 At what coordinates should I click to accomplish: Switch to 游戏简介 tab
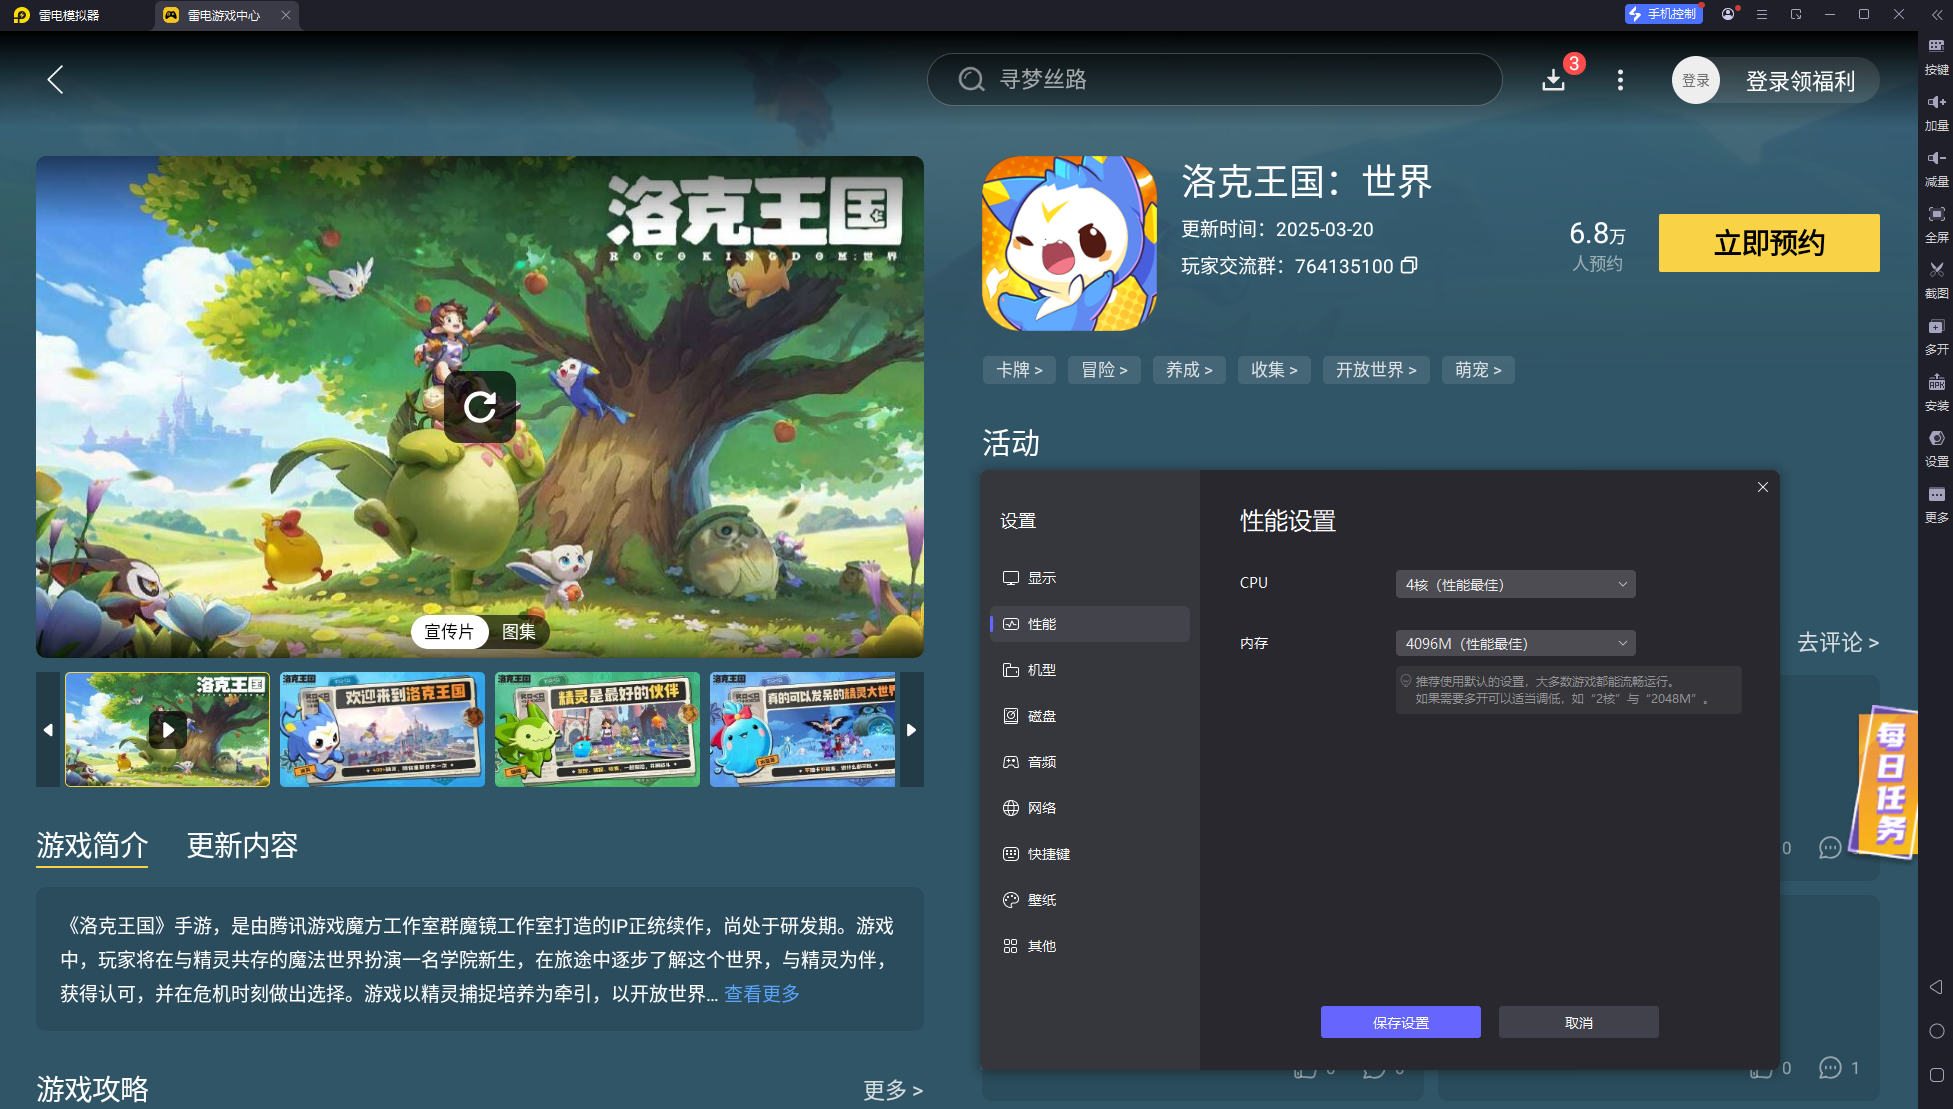pyautogui.click(x=92, y=846)
